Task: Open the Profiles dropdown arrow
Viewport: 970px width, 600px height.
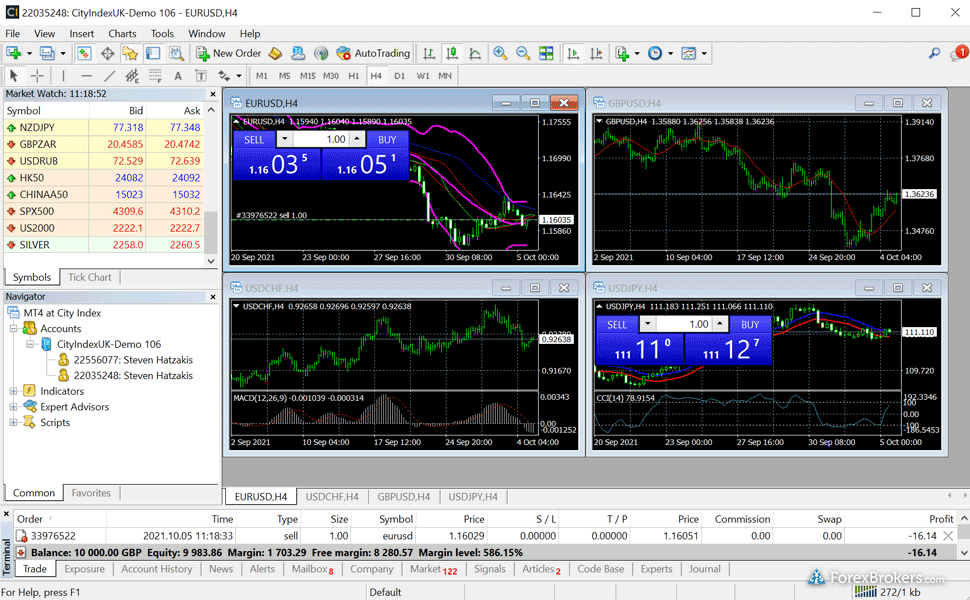Action: pos(62,53)
